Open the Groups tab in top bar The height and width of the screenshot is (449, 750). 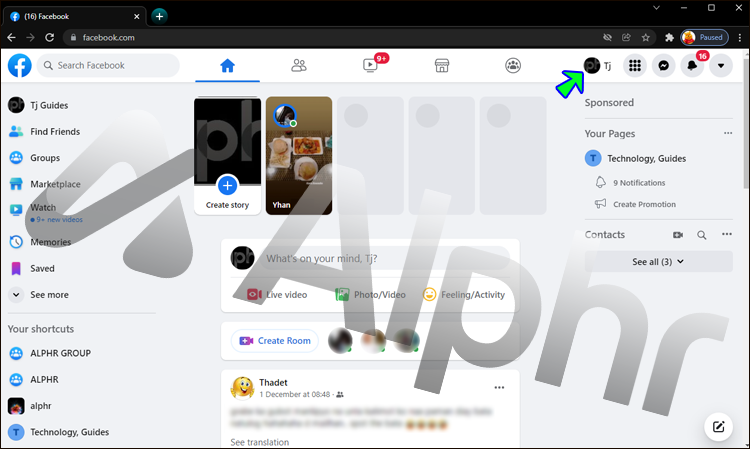513,66
